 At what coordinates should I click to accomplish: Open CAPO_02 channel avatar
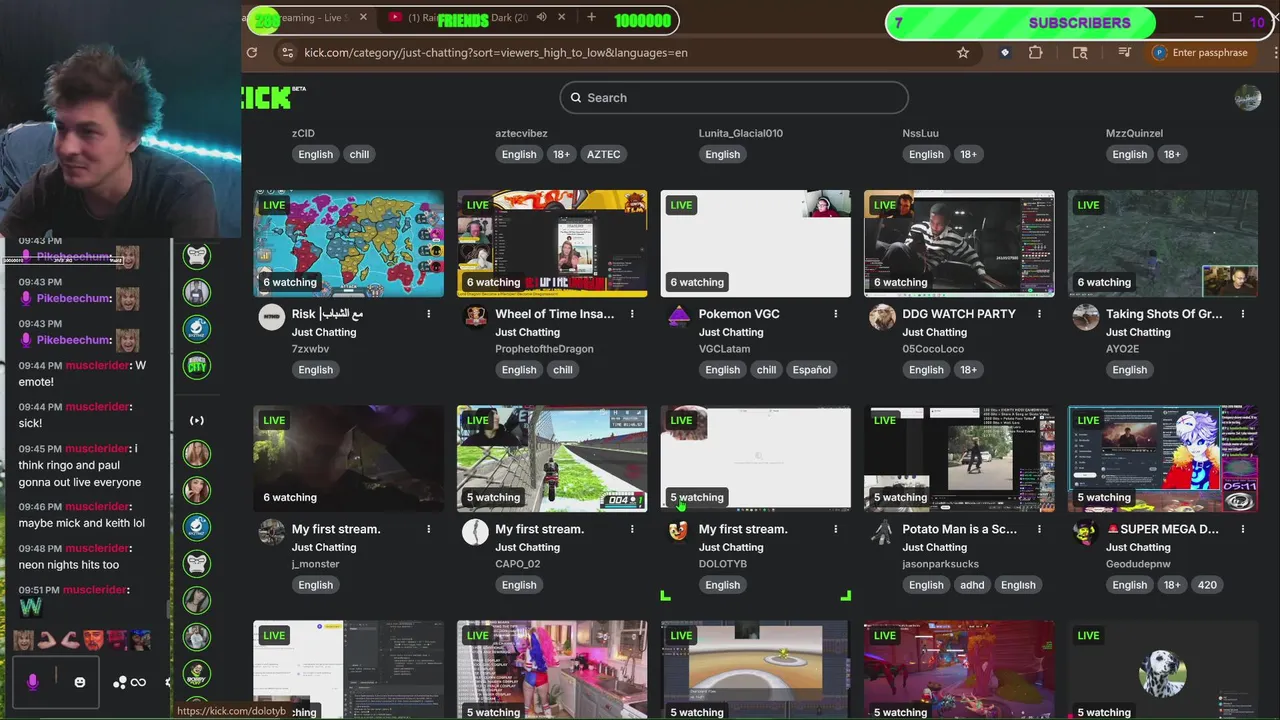(x=475, y=532)
